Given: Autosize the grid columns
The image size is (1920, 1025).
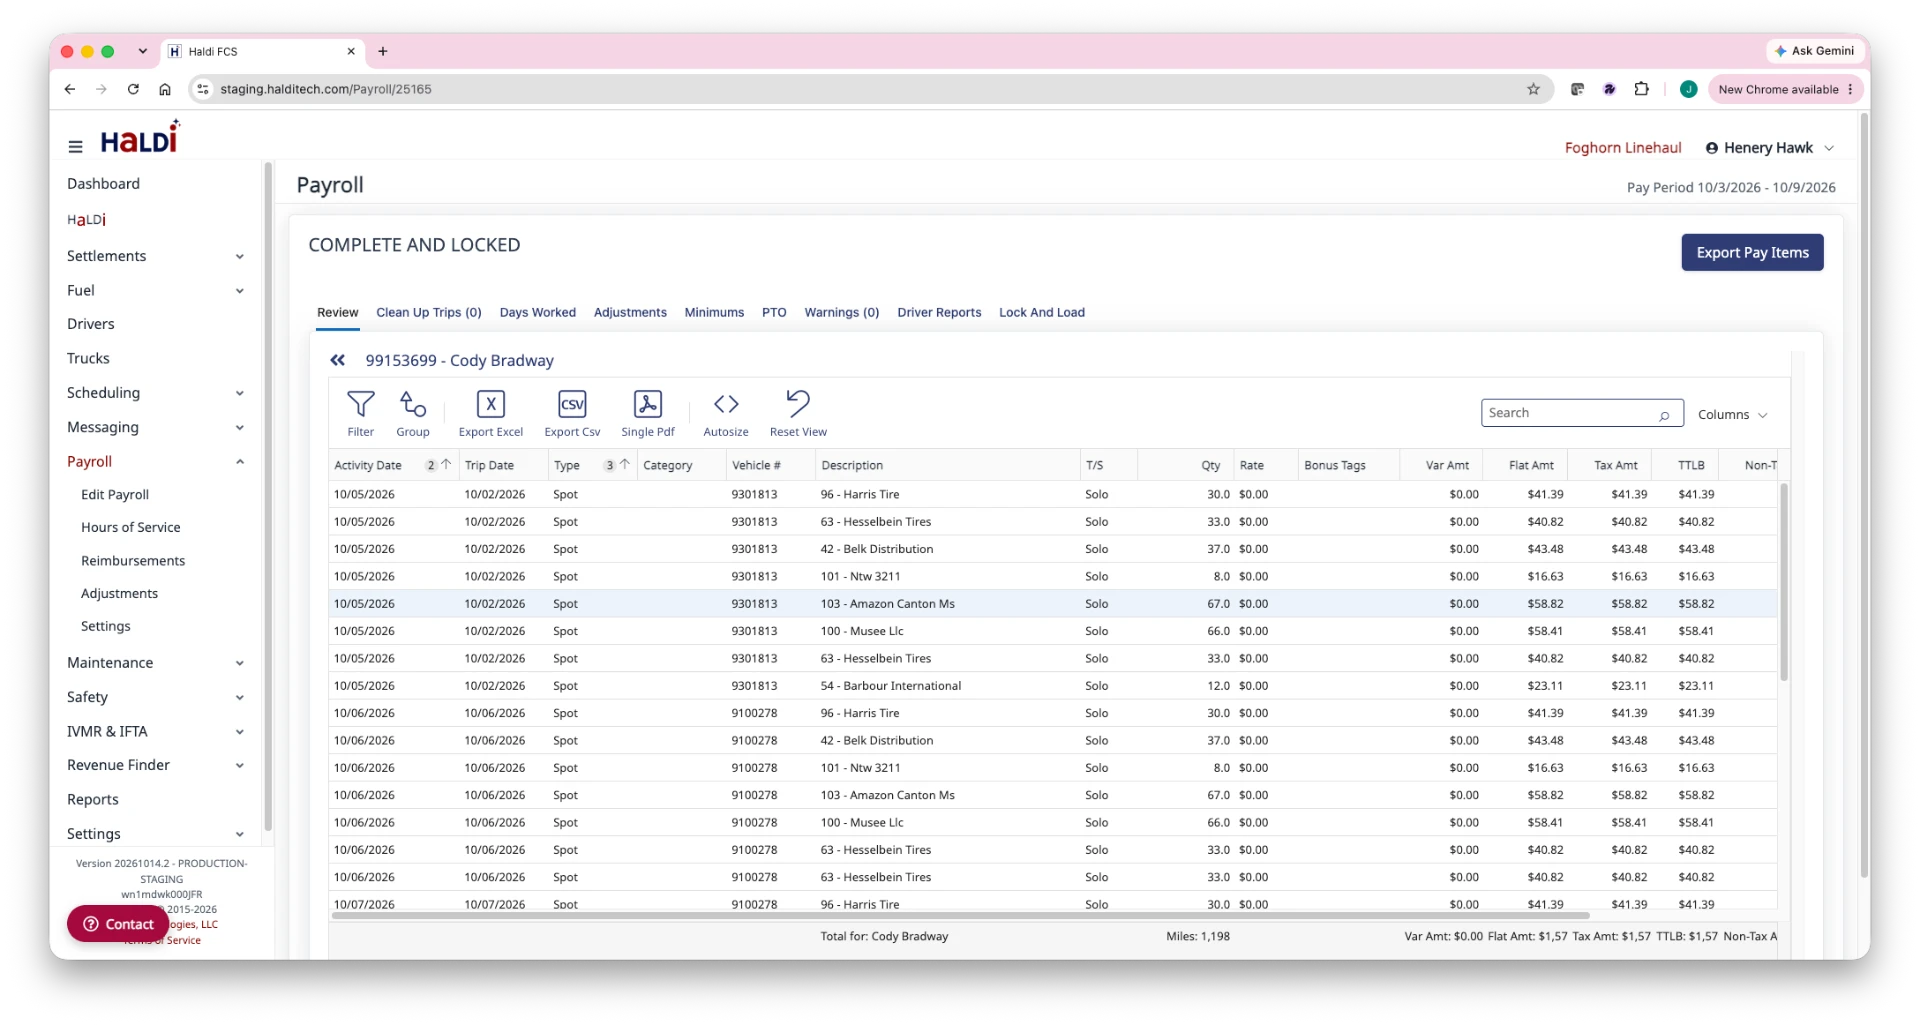Looking at the screenshot, I should pyautogui.click(x=725, y=413).
